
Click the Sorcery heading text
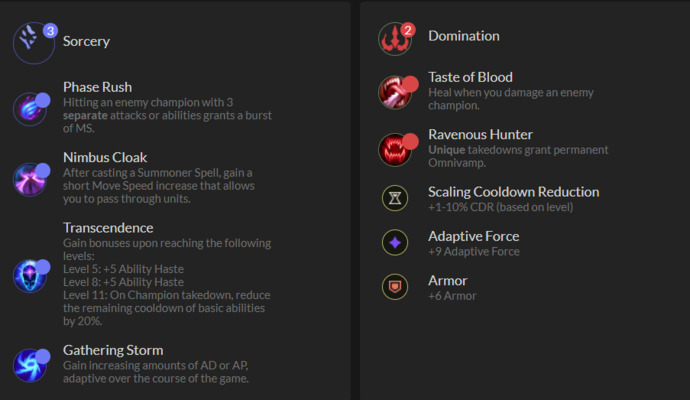(86, 41)
